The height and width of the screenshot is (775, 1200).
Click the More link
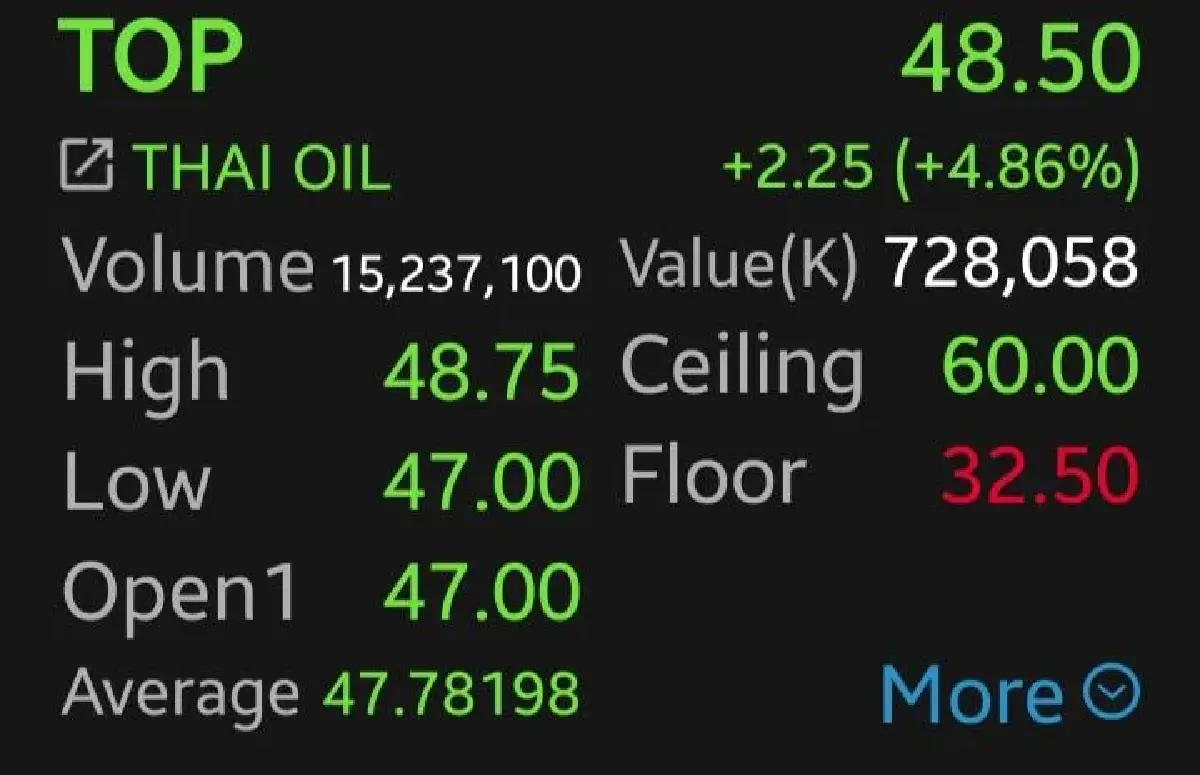point(970,690)
